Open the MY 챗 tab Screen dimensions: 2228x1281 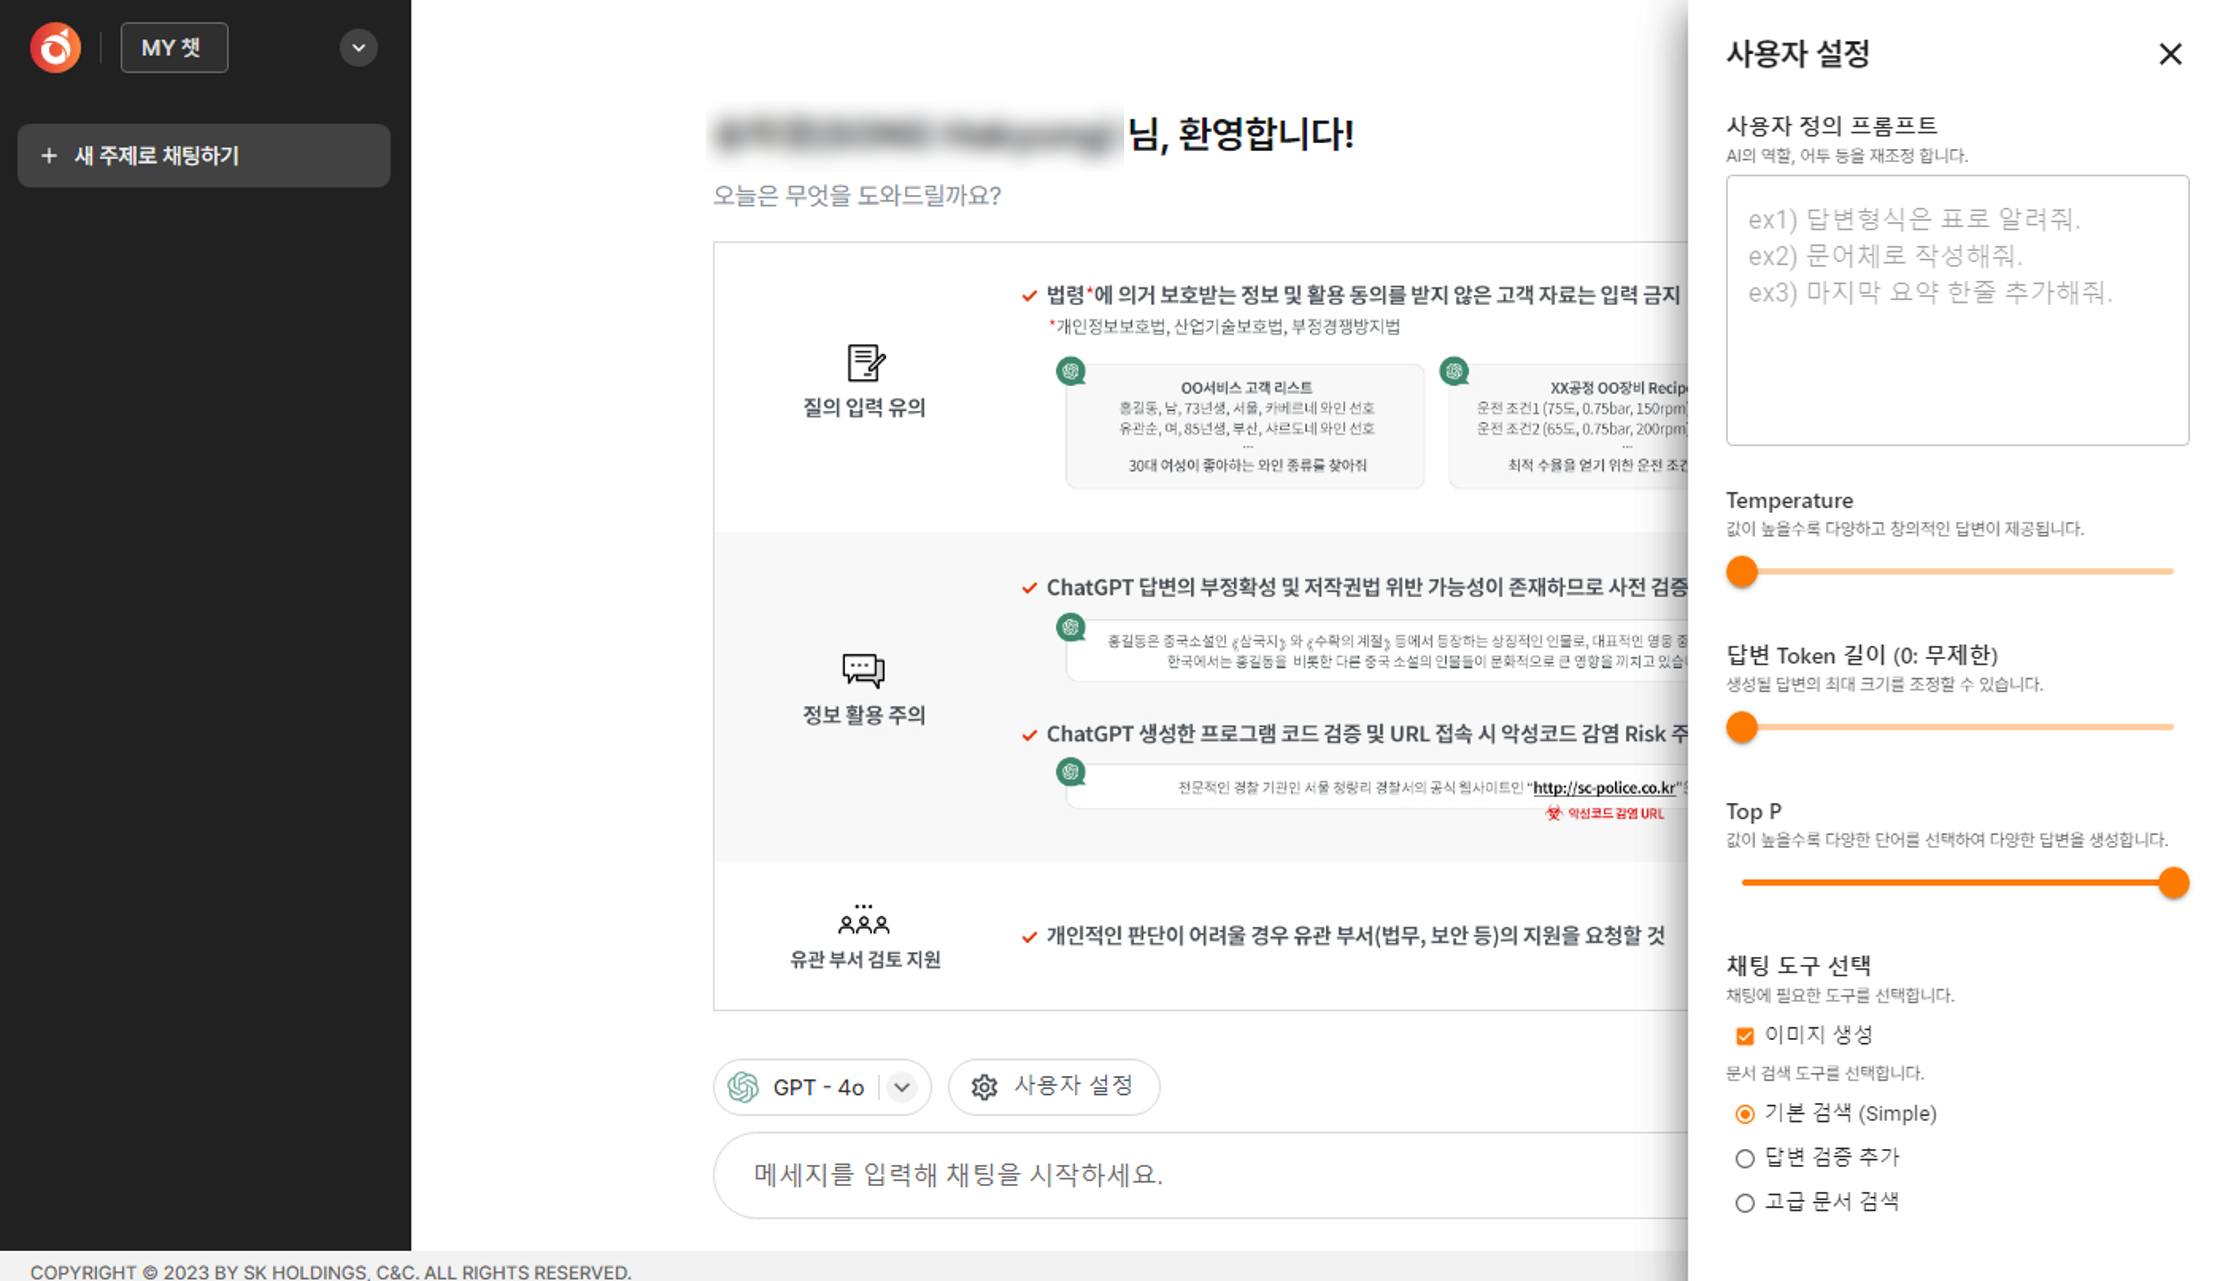(174, 48)
